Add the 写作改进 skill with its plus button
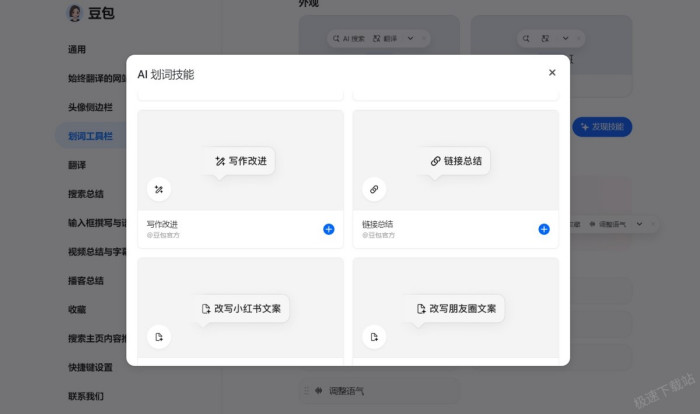Image resolution: width=700 pixels, height=414 pixels. (x=329, y=229)
